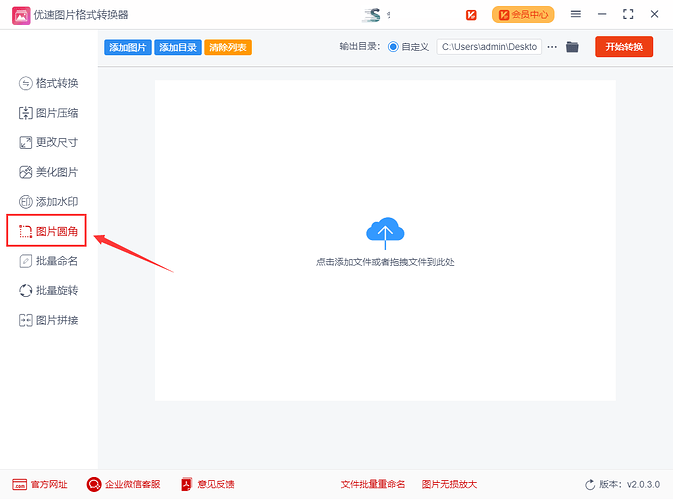Viewport: 673px width, 500px height.
Task: Toggle fullscreen window icon
Action: pyautogui.click(x=628, y=14)
